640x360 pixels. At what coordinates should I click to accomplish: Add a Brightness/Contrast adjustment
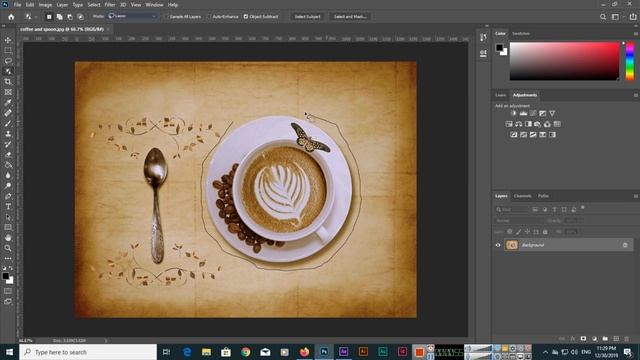(x=513, y=113)
